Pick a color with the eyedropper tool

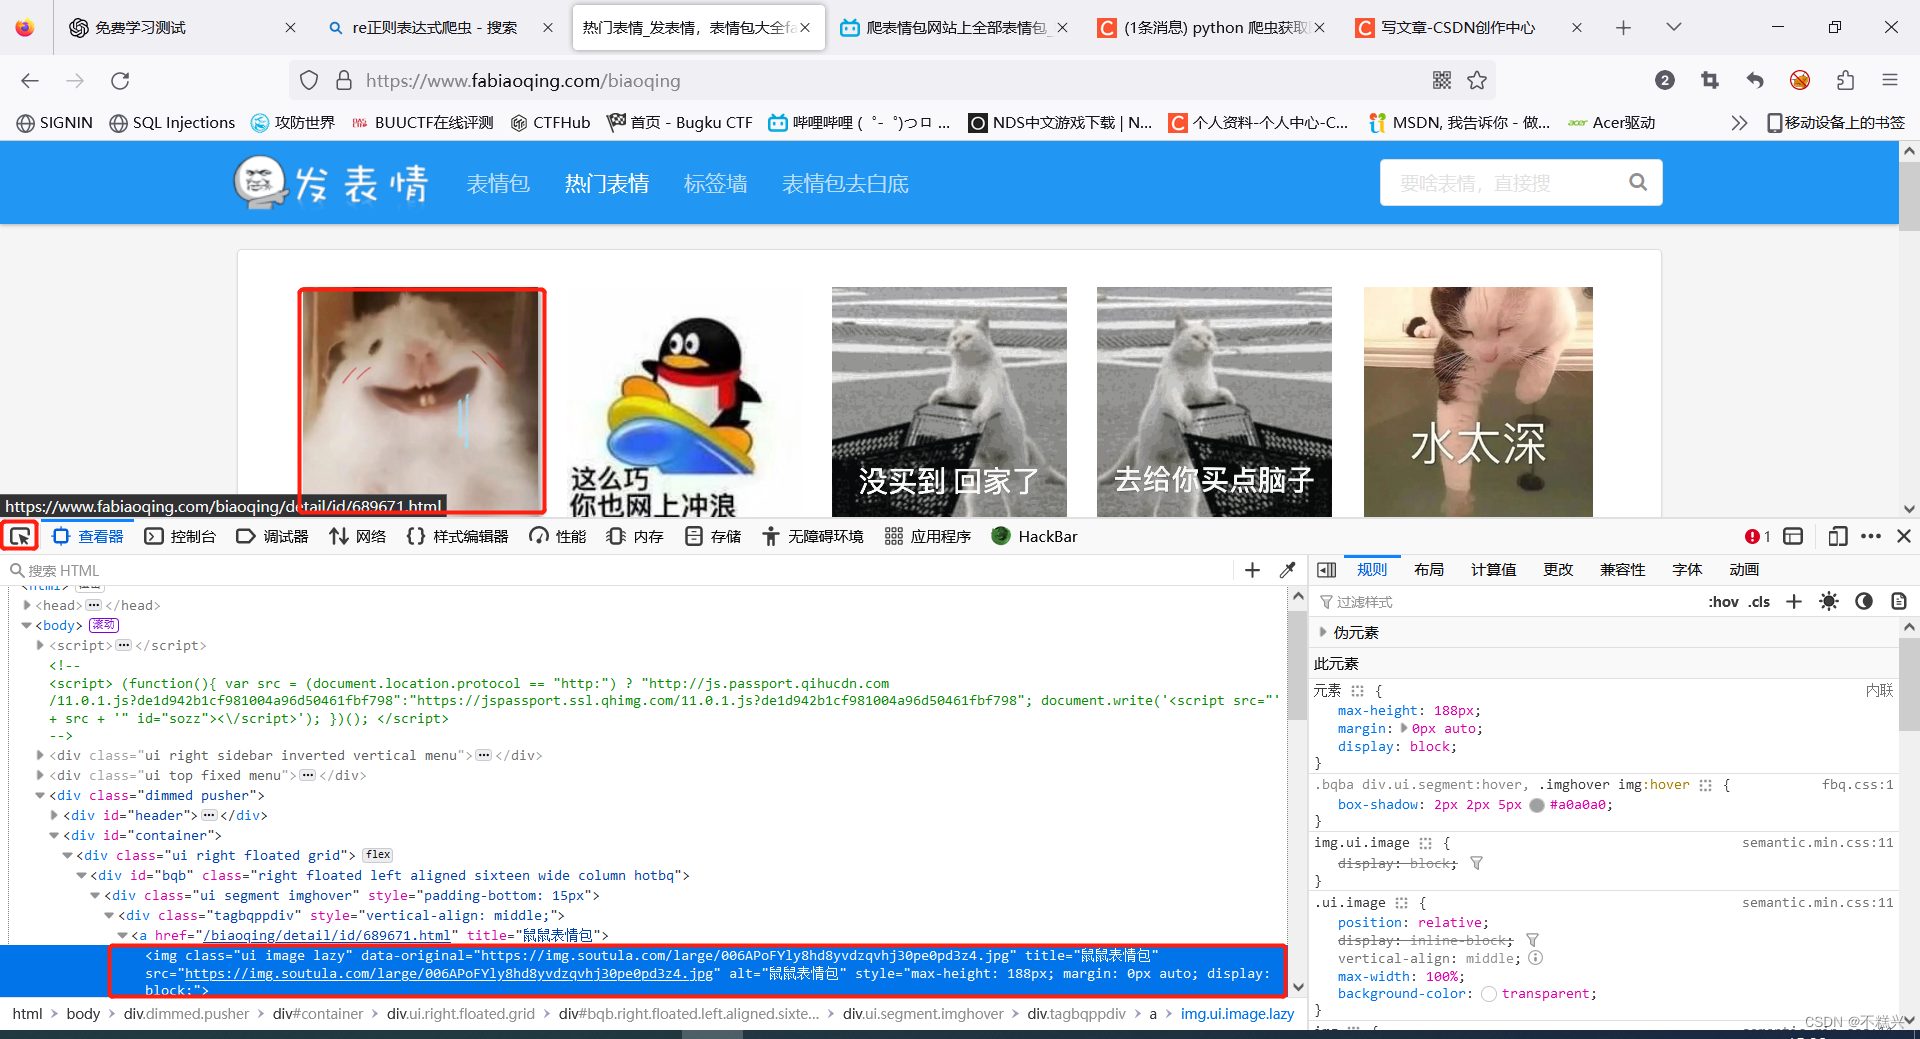coord(1287,570)
